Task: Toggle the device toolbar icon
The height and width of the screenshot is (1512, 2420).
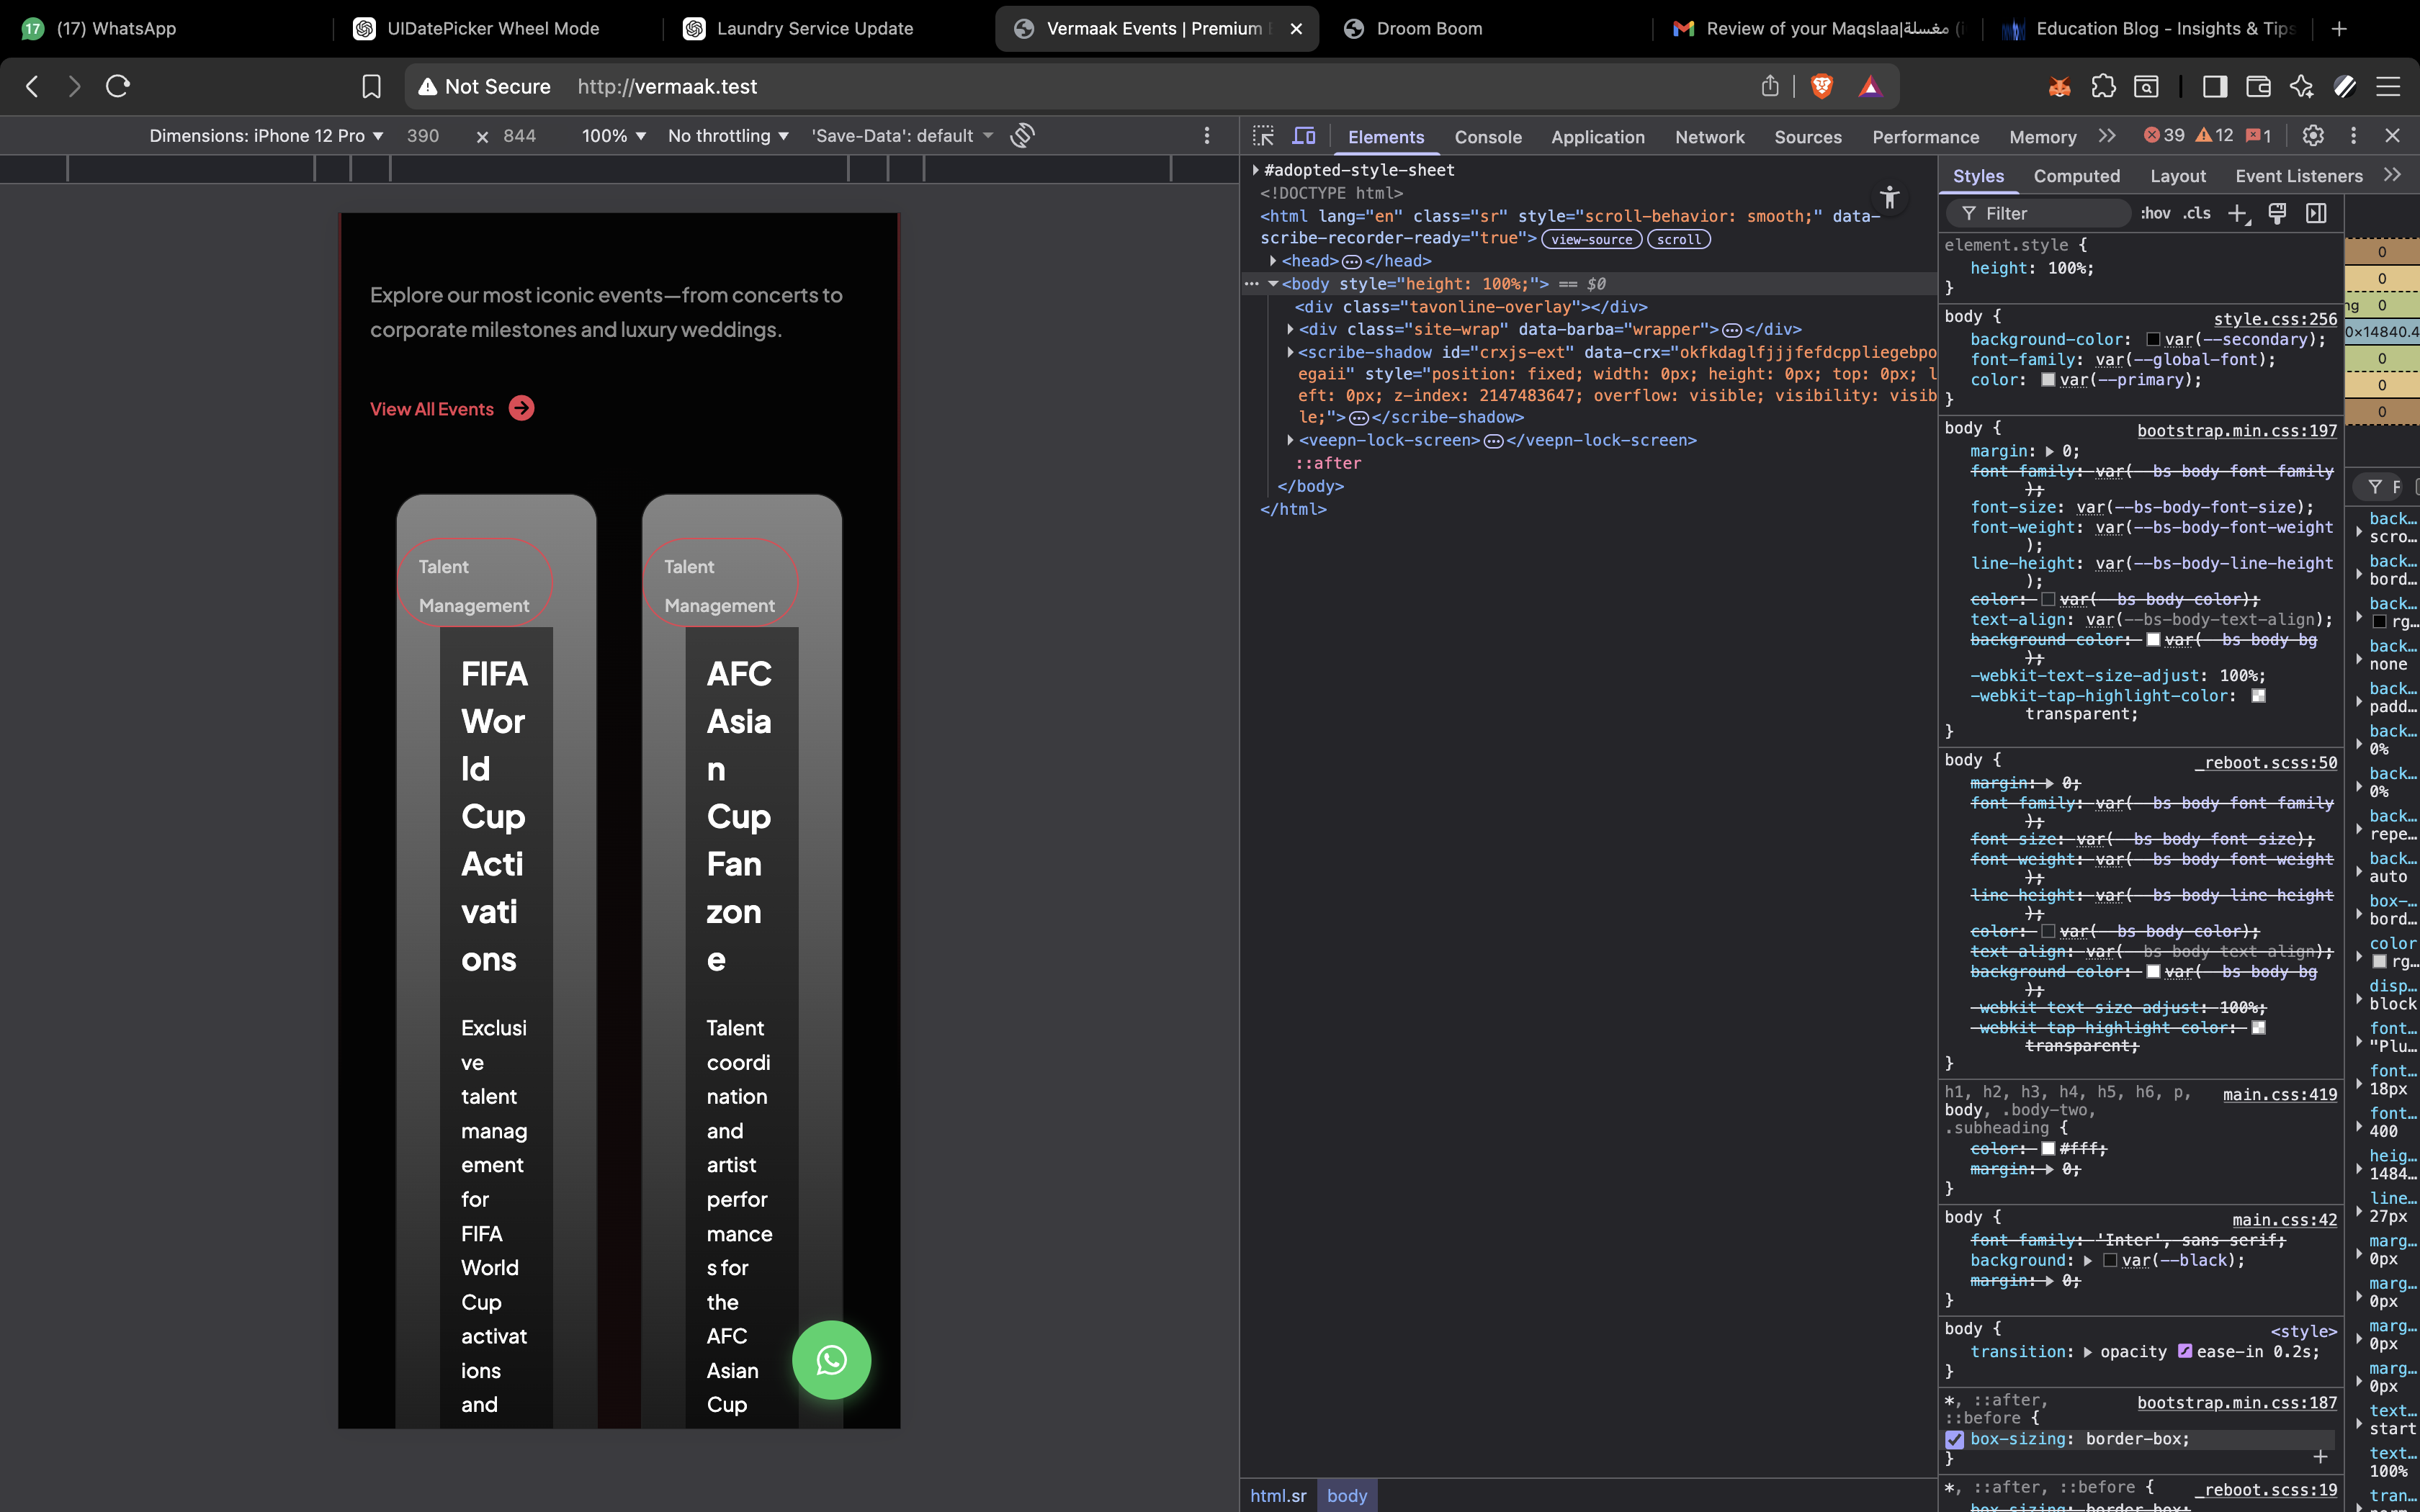Action: (1304, 136)
